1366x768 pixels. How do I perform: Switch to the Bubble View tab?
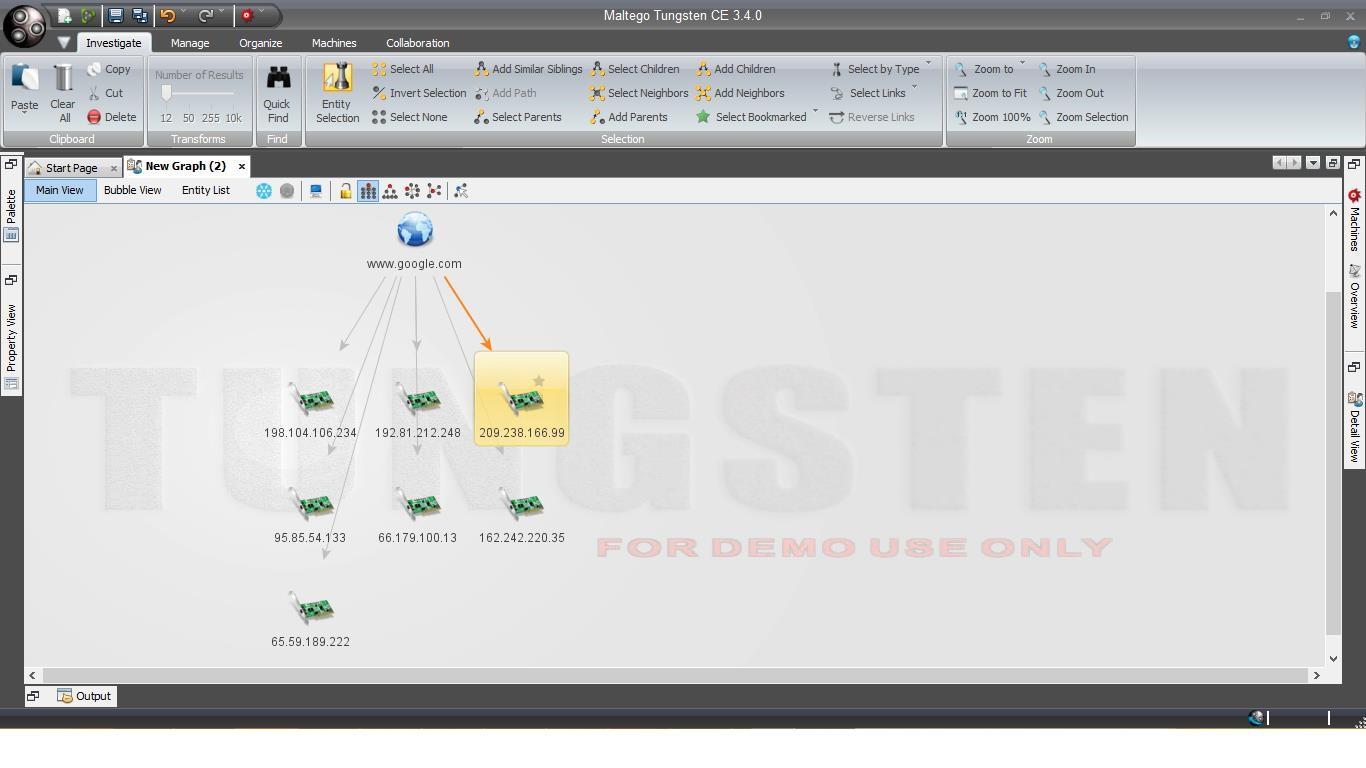(x=132, y=190)
